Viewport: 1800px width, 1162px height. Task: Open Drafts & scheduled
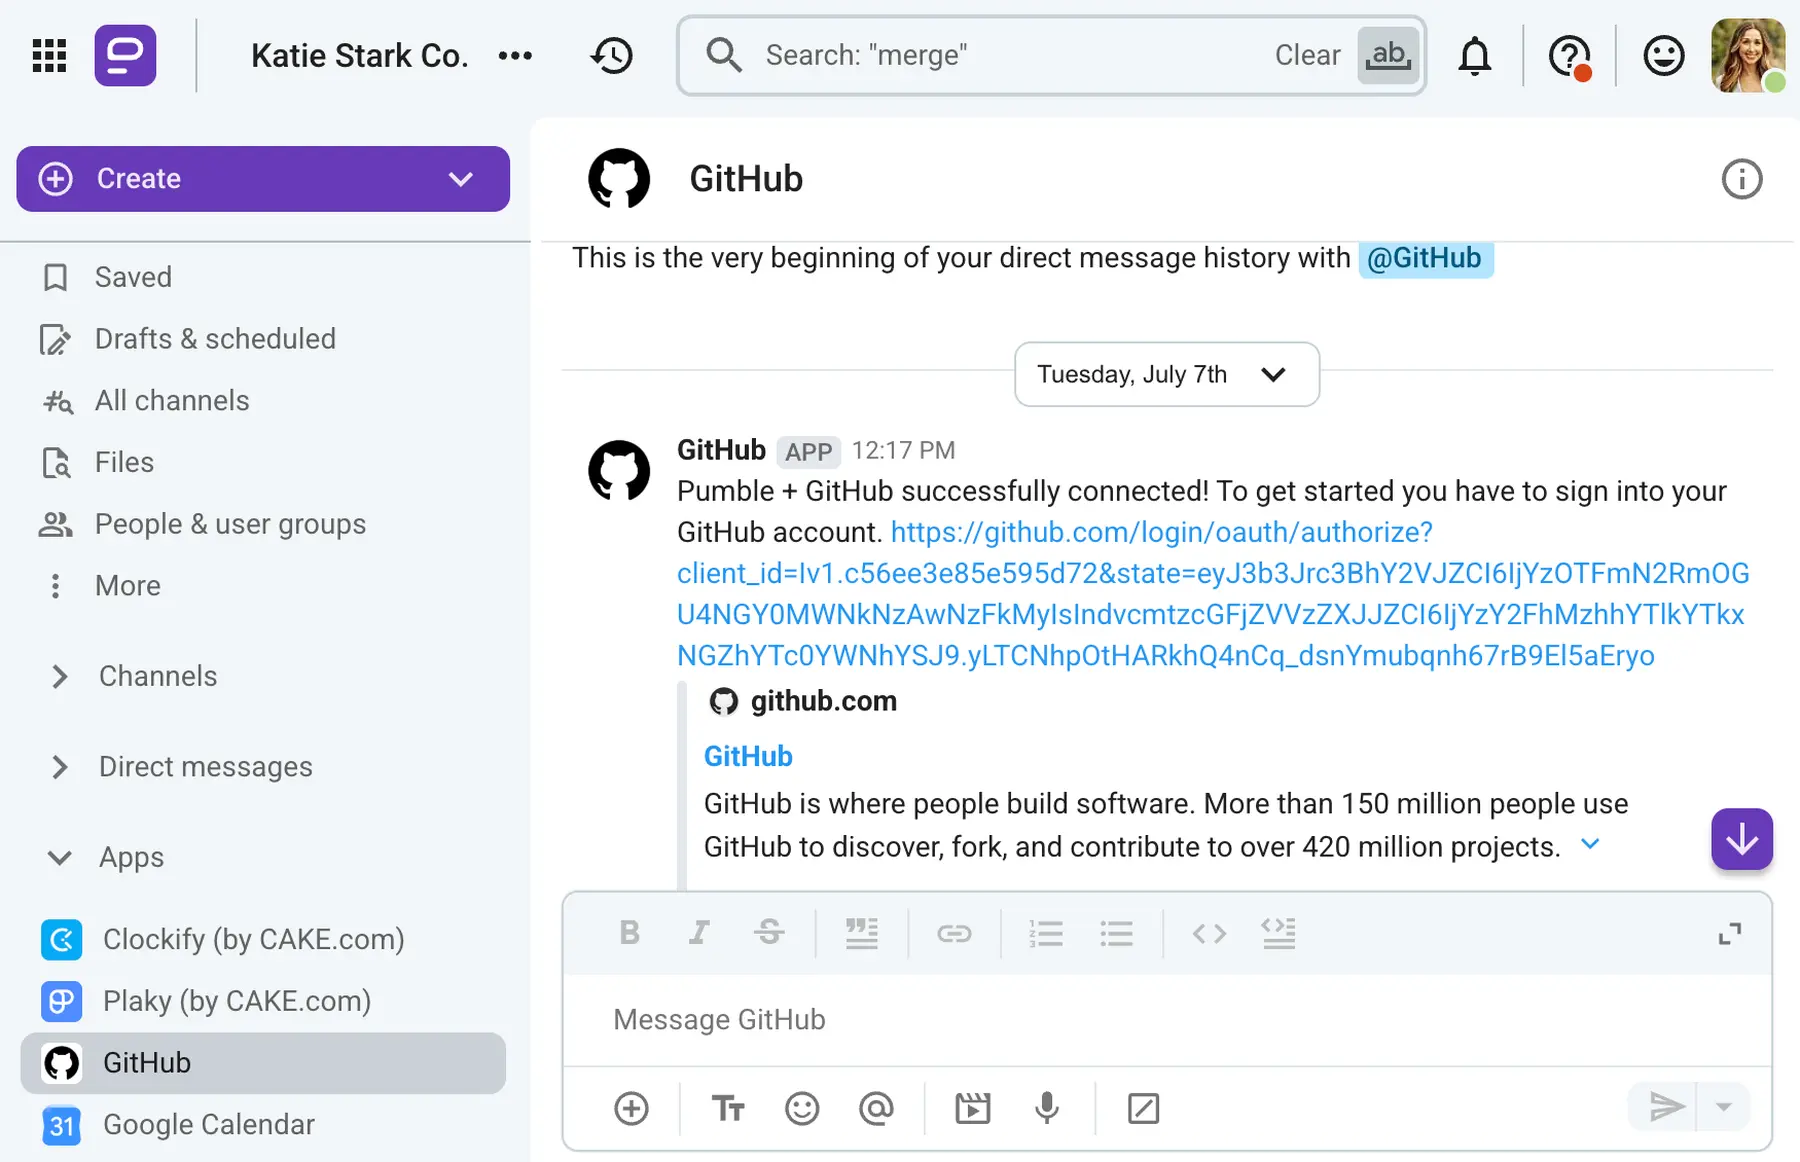point(215,339)
